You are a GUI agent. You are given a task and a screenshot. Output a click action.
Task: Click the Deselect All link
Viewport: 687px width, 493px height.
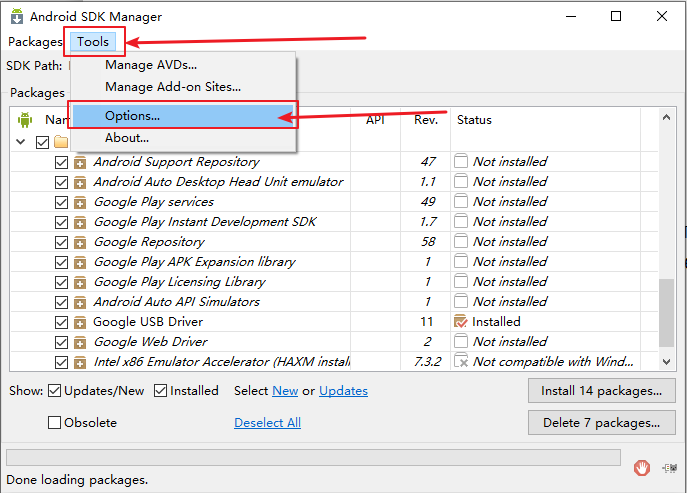[267, 422]
